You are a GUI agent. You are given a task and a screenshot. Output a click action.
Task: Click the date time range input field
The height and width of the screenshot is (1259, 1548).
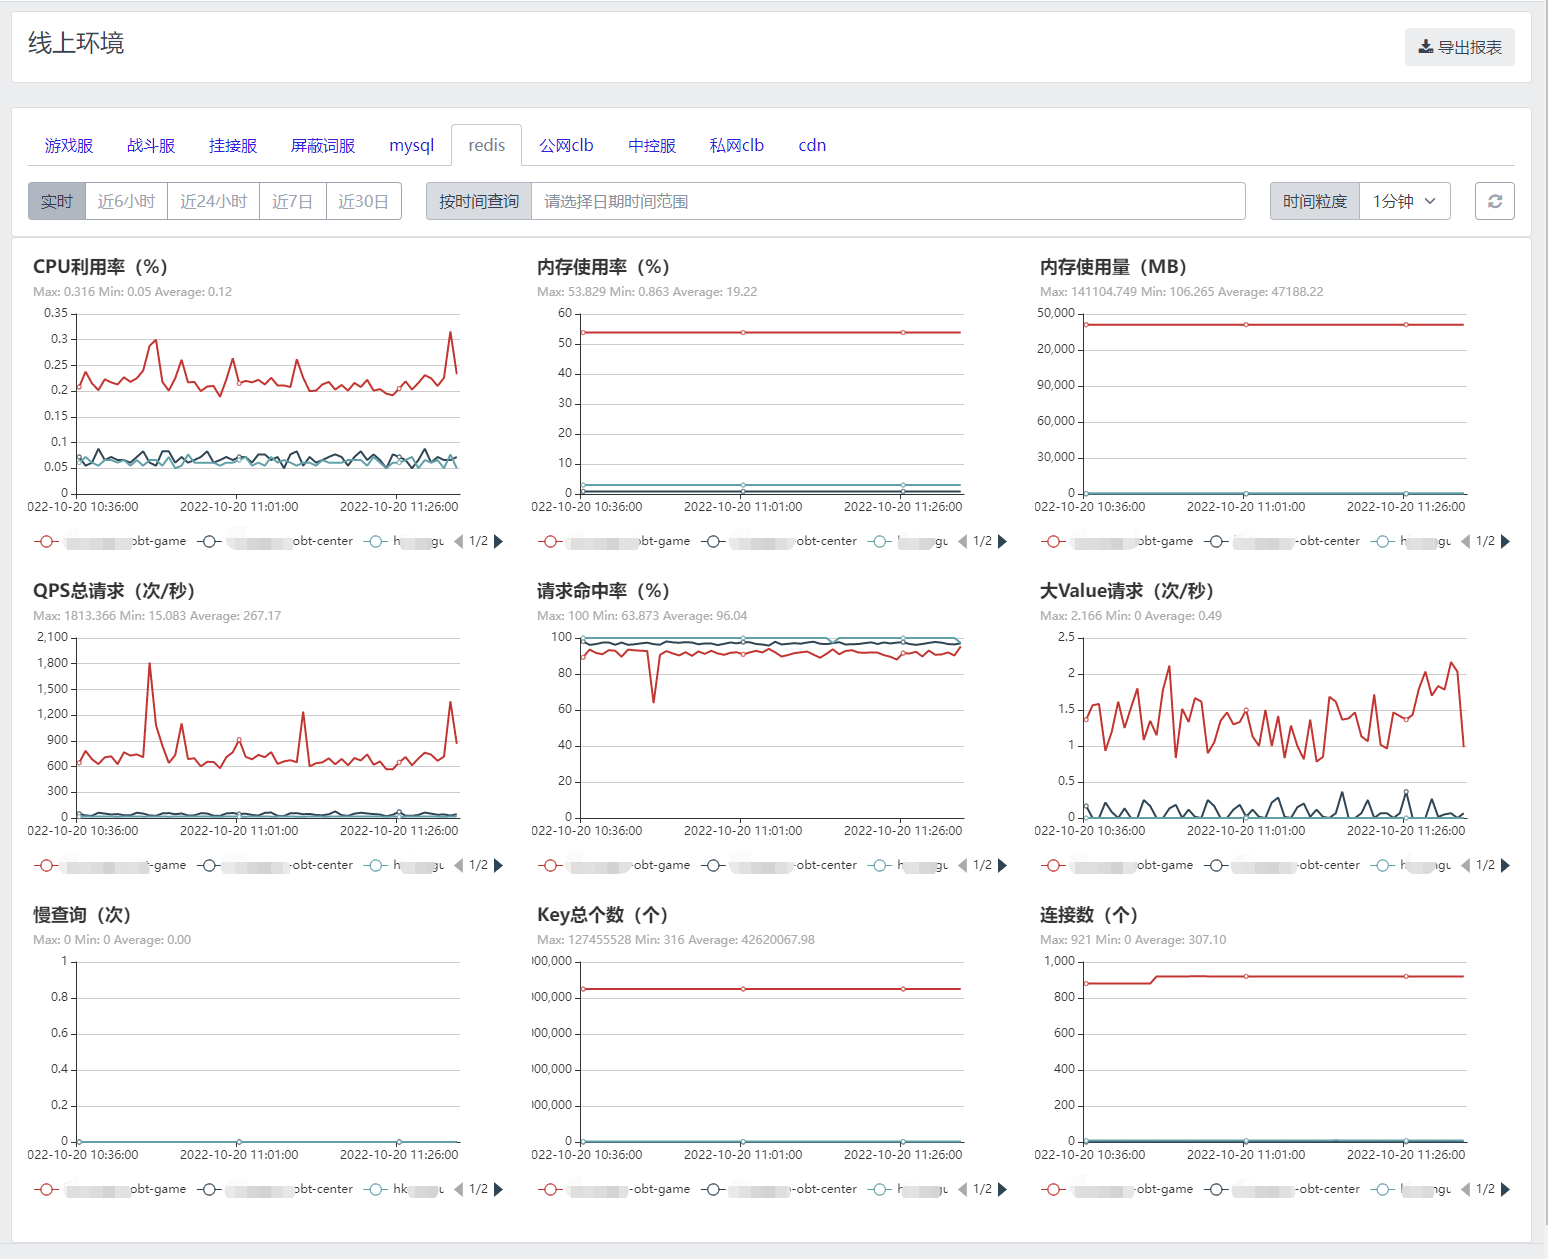pyautogui.click(x=887, y=201)
